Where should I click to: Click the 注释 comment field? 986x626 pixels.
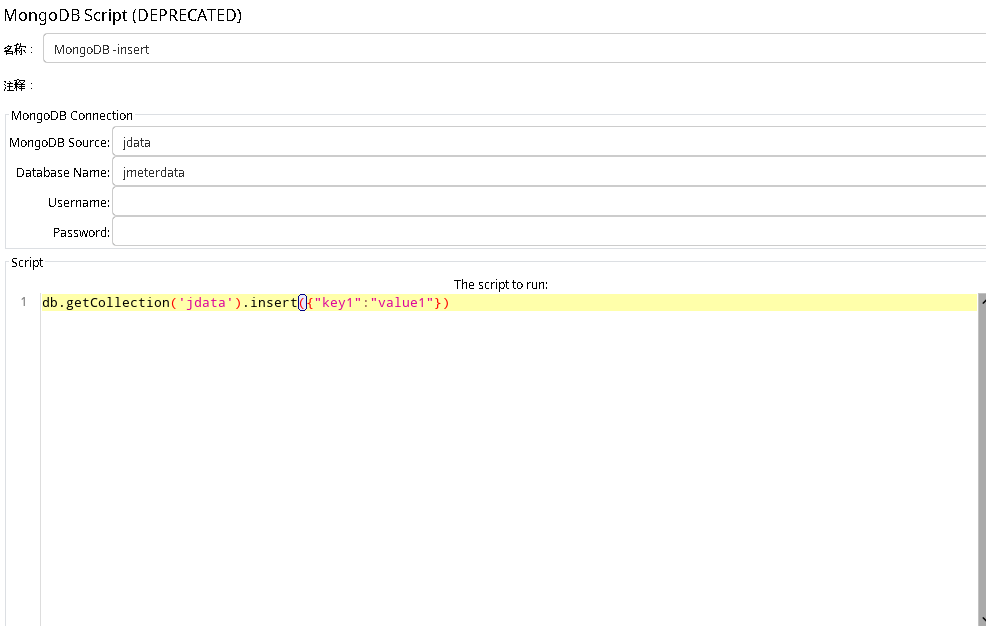coord(400,85)
